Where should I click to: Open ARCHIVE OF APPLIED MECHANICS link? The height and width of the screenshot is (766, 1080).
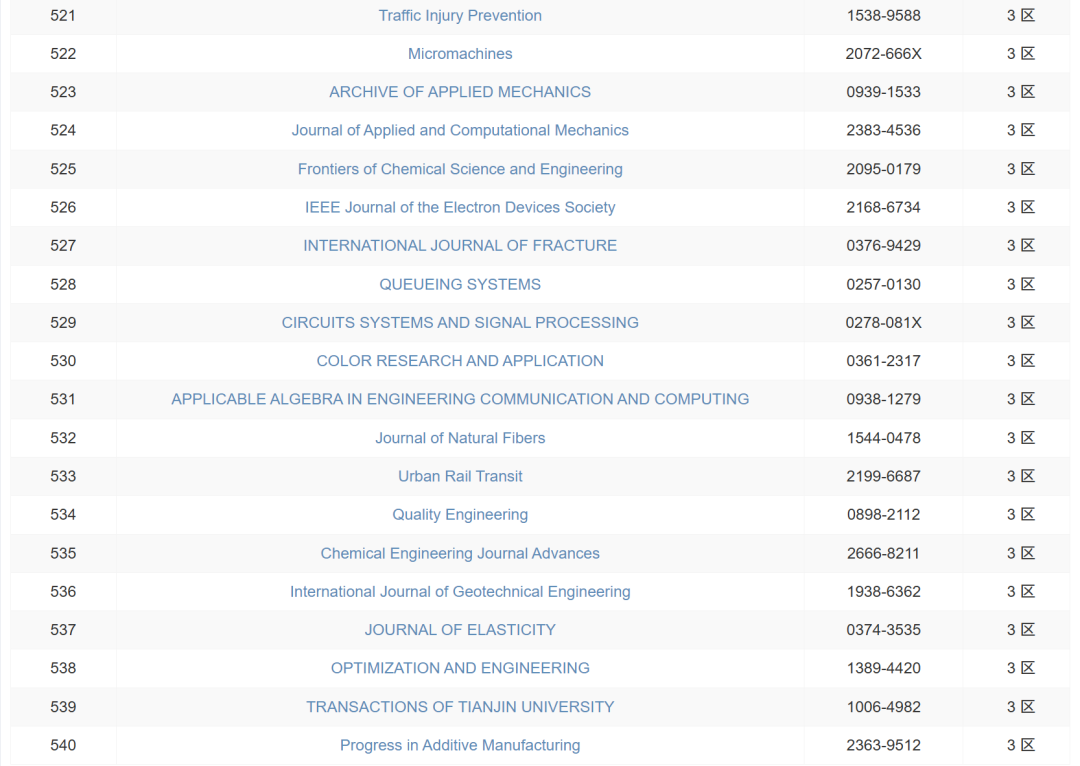460,92
